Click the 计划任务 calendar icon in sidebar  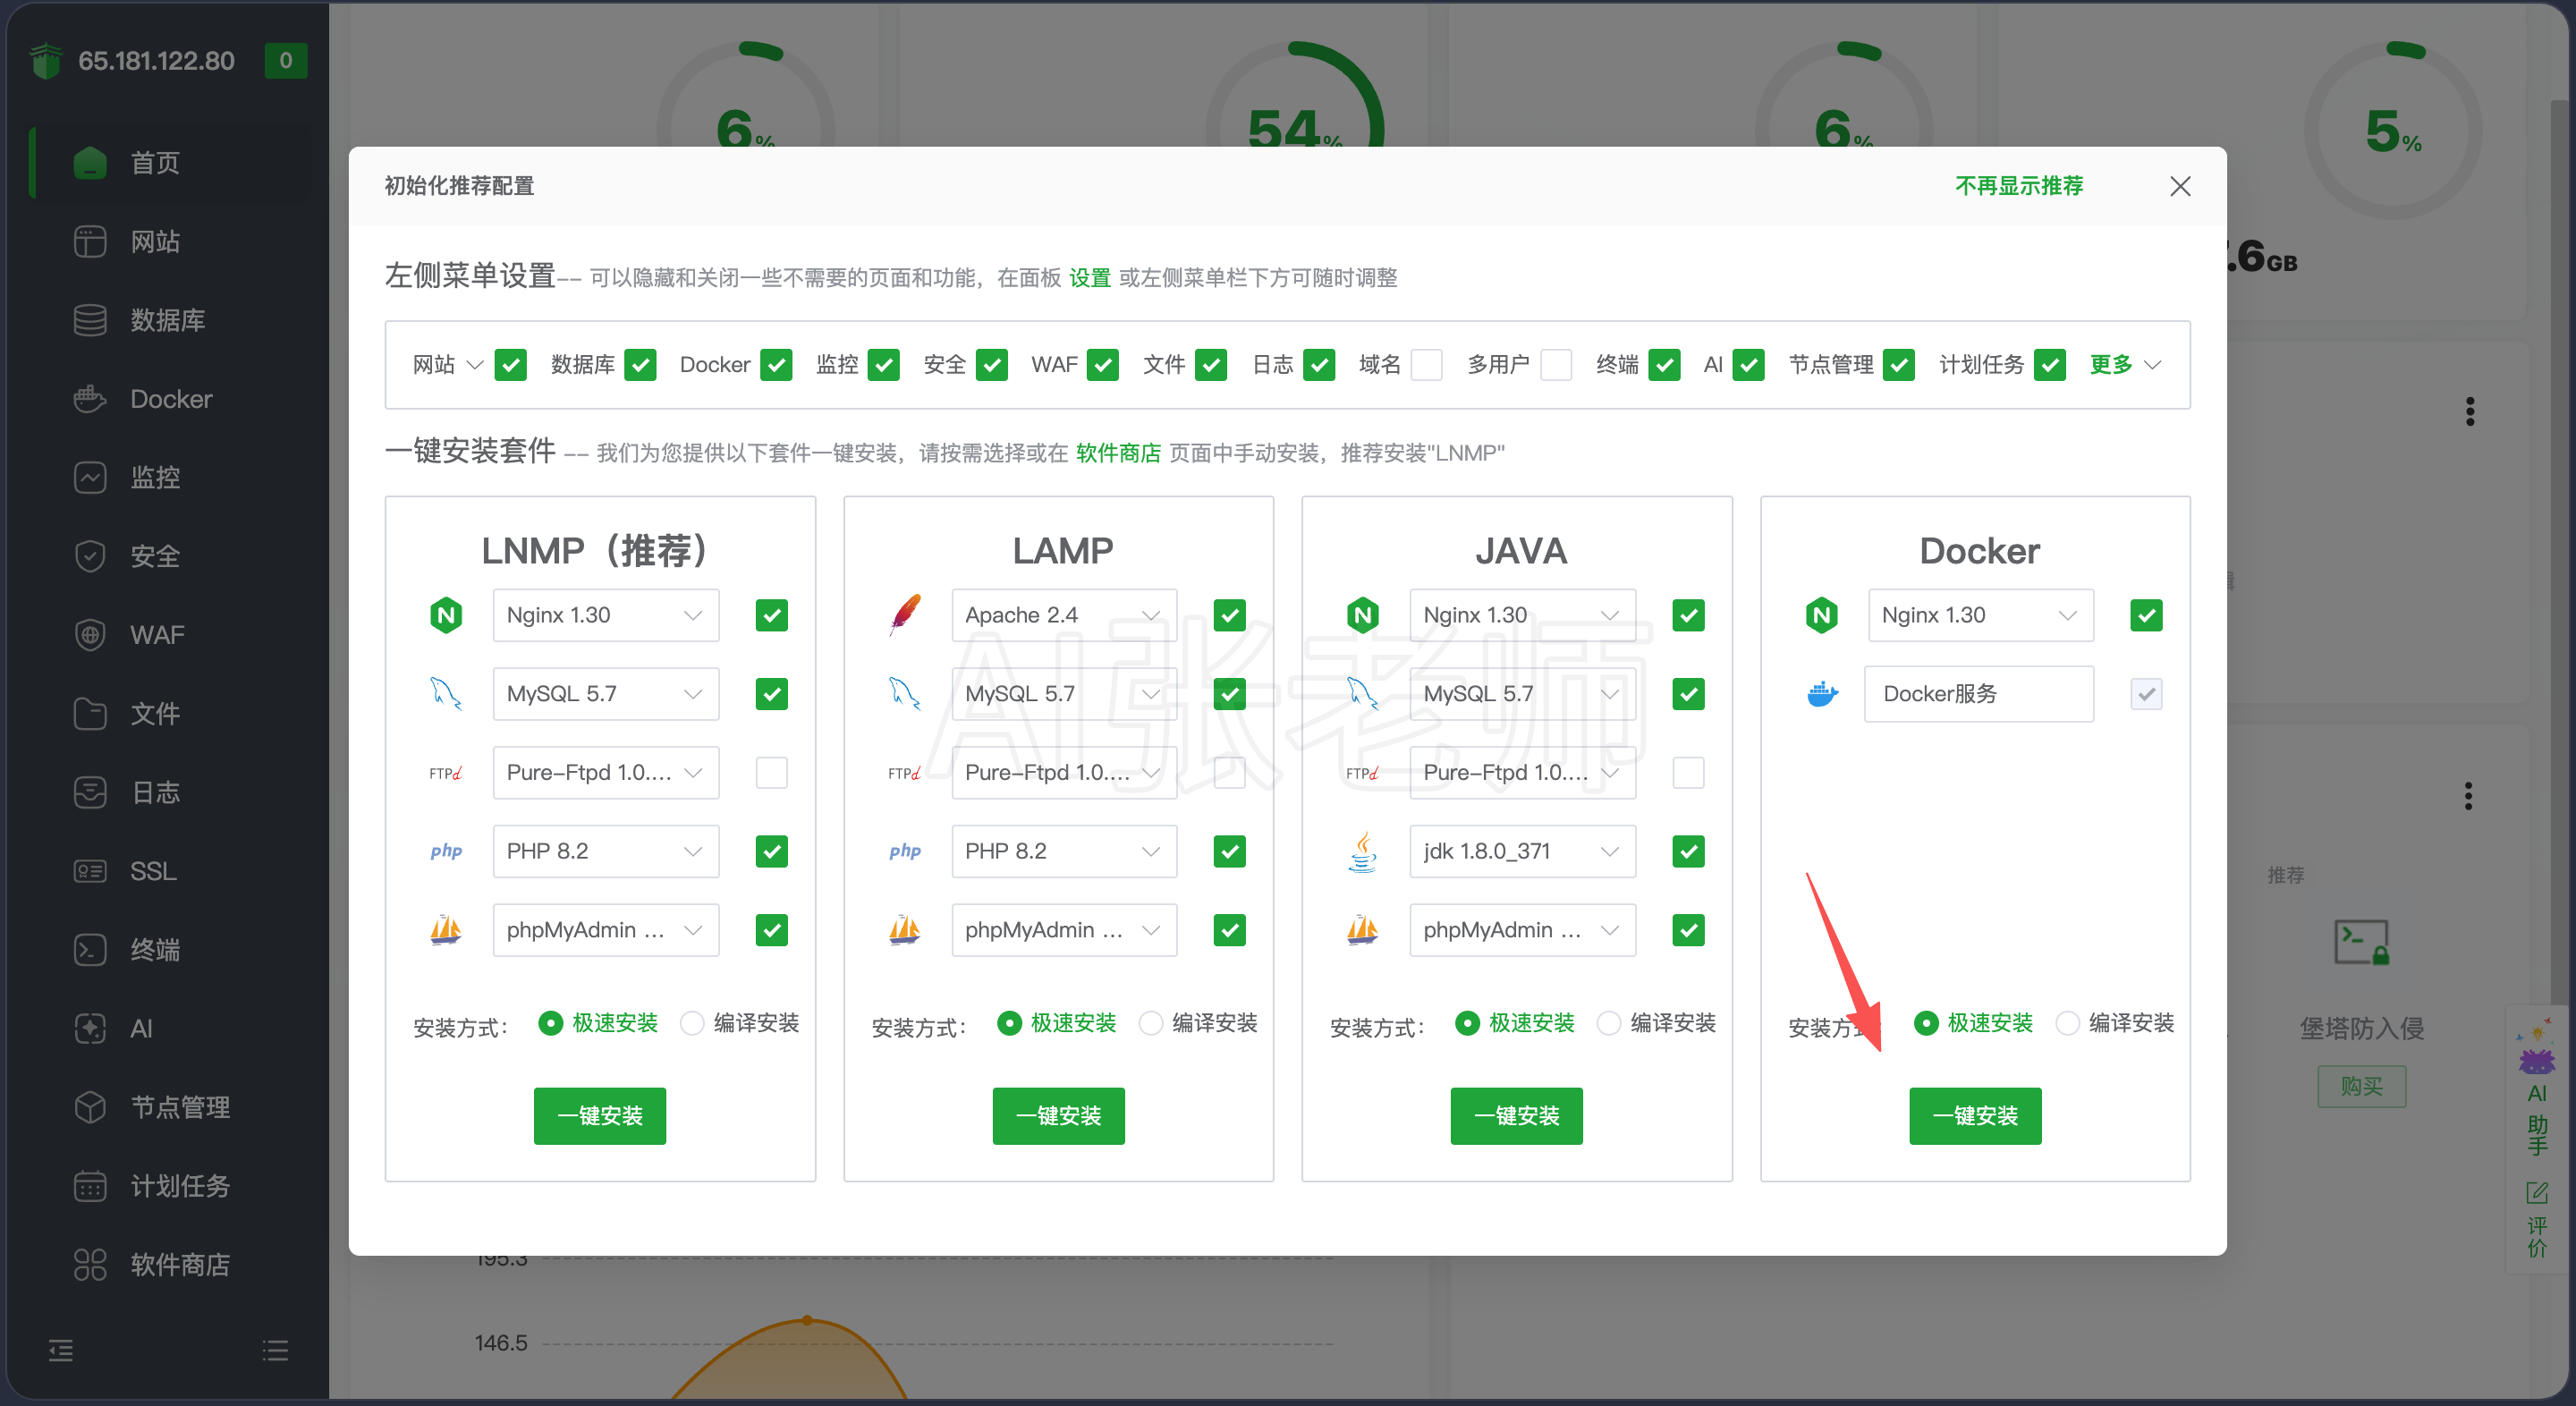pyautogui.click(x=90, y=1186)
